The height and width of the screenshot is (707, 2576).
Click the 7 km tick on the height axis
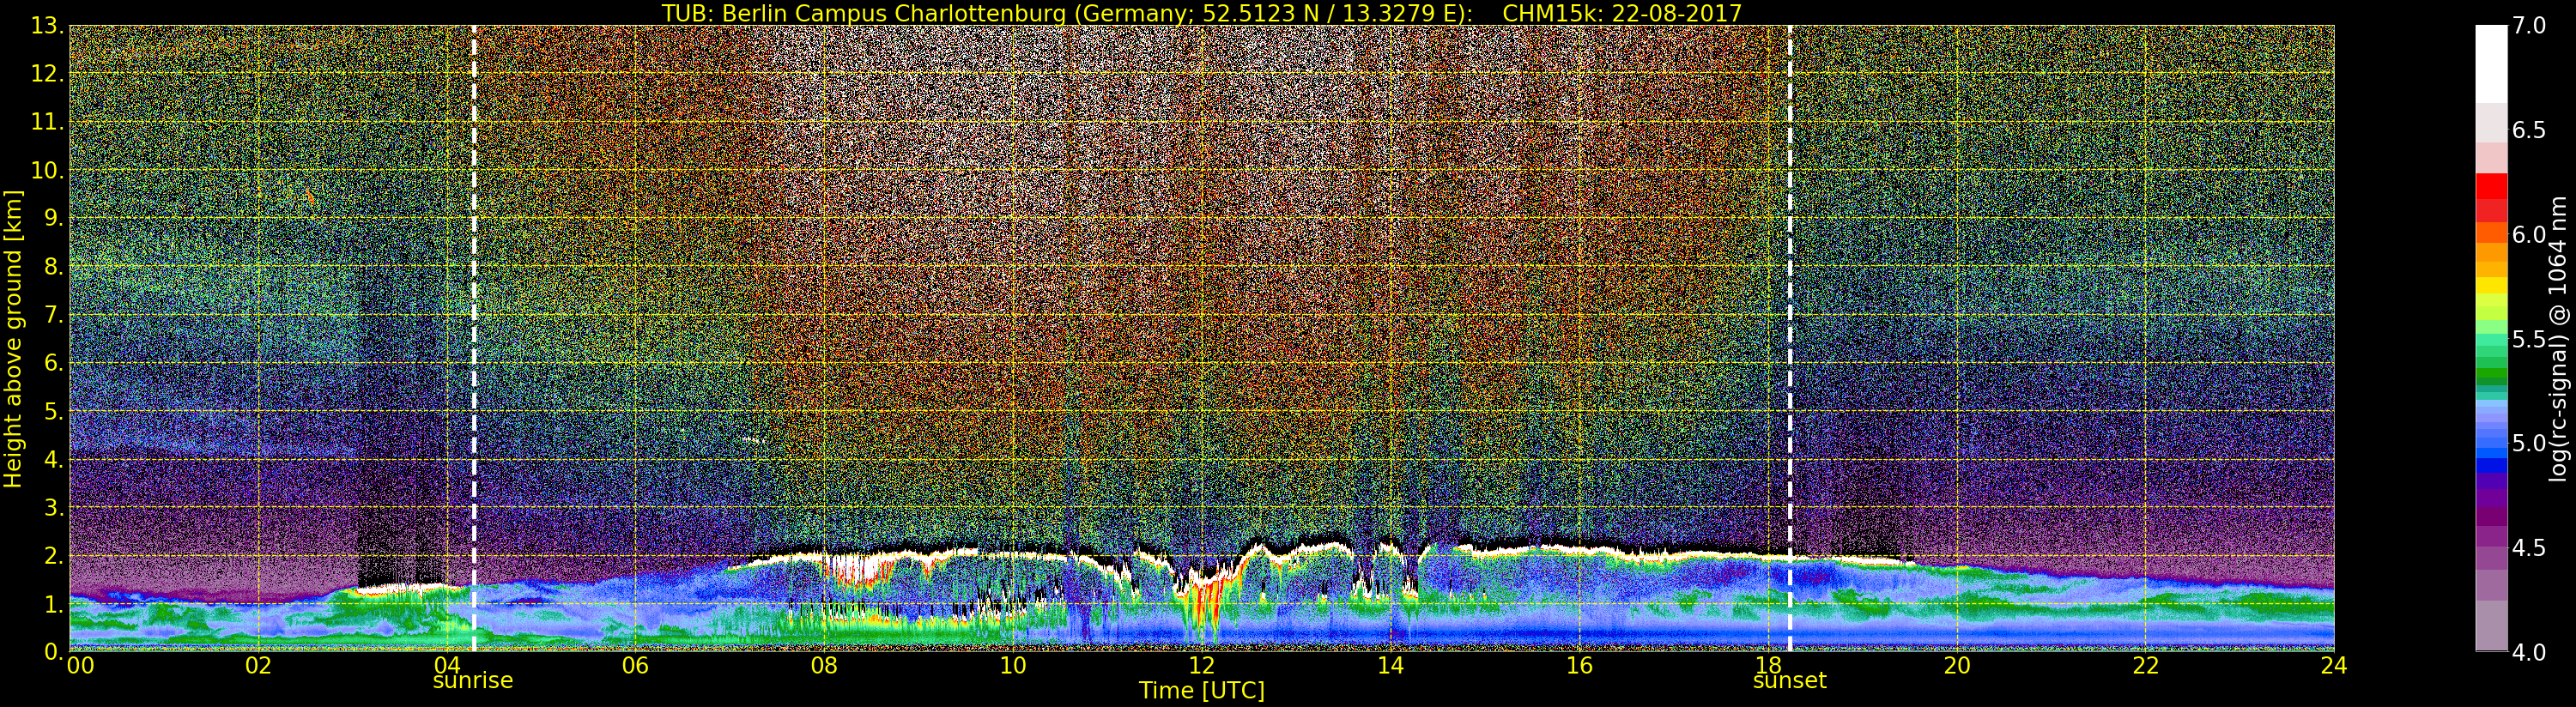coord(52,315)
